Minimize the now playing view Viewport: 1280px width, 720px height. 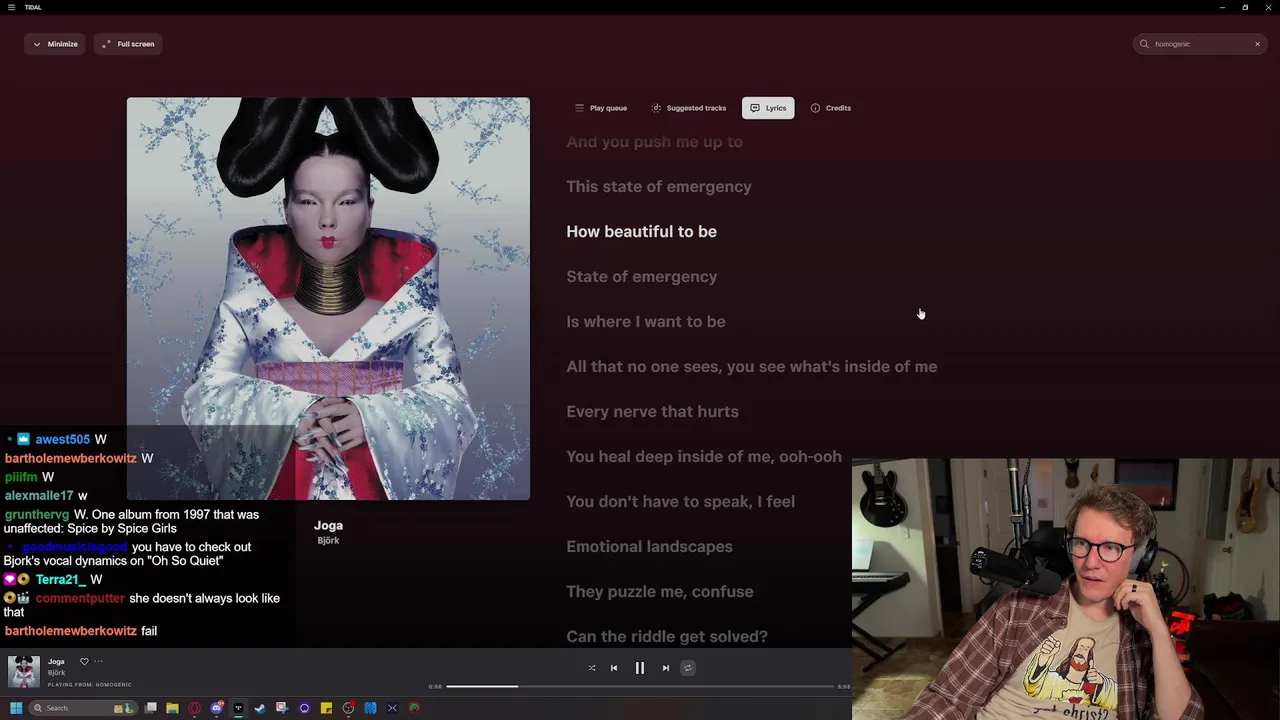[x=55, y=44]
